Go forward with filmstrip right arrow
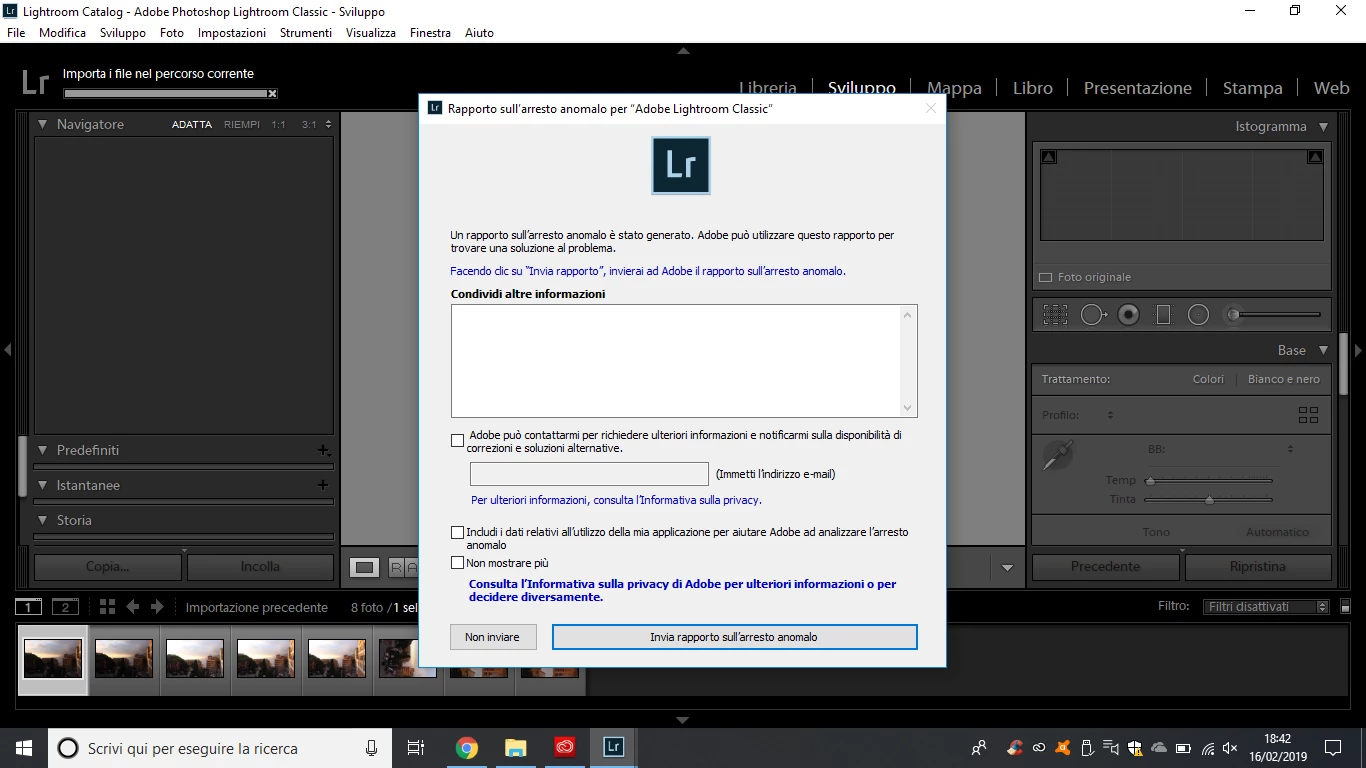Viewport: 1366px width, 768px height. [x=157, y=607]
